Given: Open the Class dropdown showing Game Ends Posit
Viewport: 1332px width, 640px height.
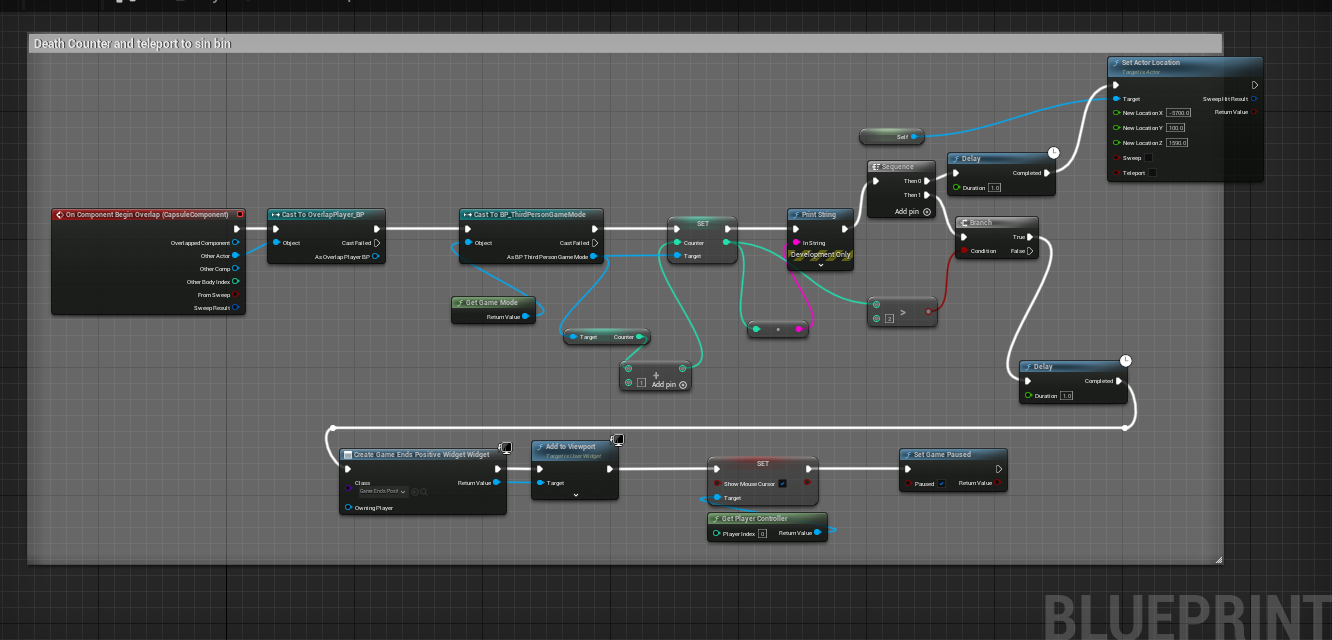Looking at the screenshot, I should [x=383, y=491].
